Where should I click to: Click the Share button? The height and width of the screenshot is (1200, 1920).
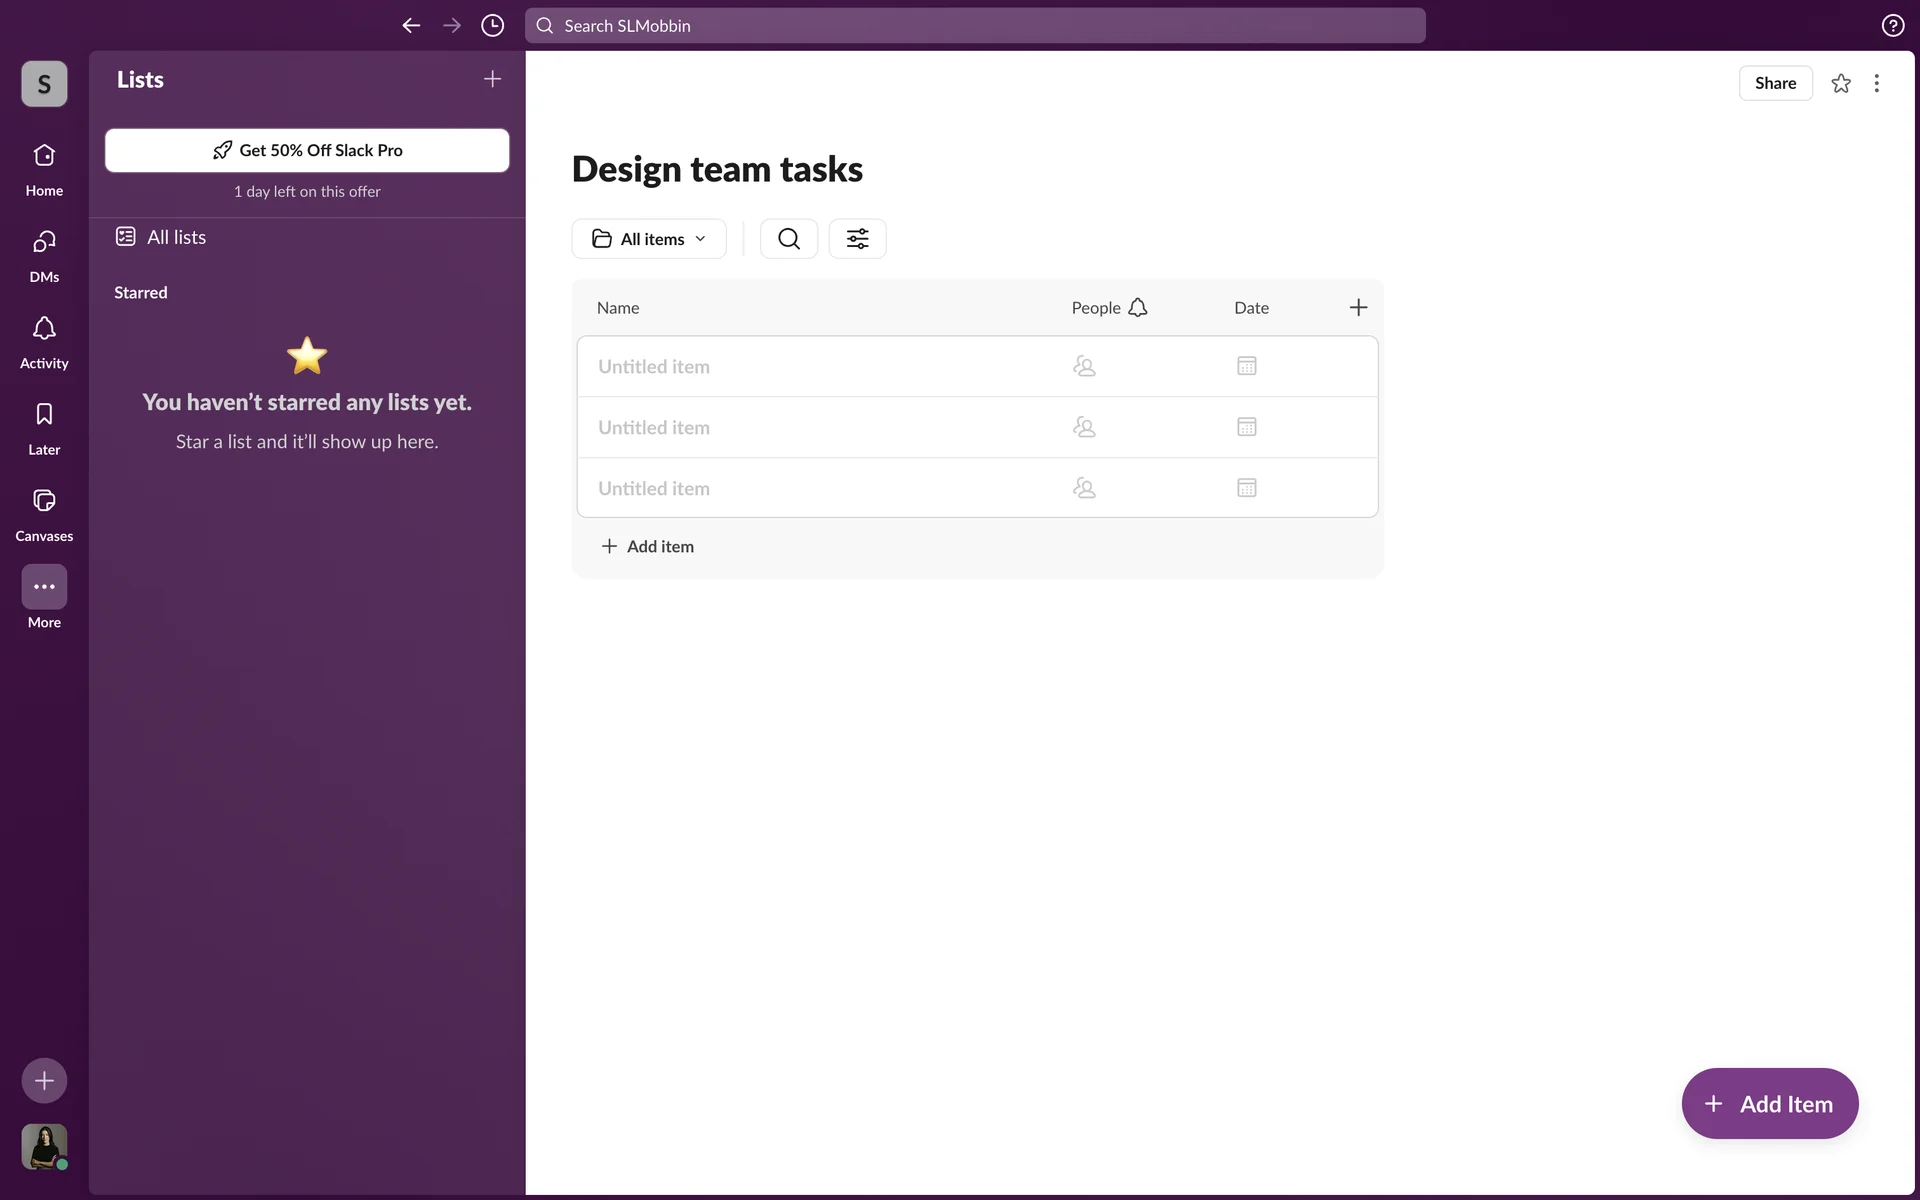pyautogui.click(x=1775, y=84)
